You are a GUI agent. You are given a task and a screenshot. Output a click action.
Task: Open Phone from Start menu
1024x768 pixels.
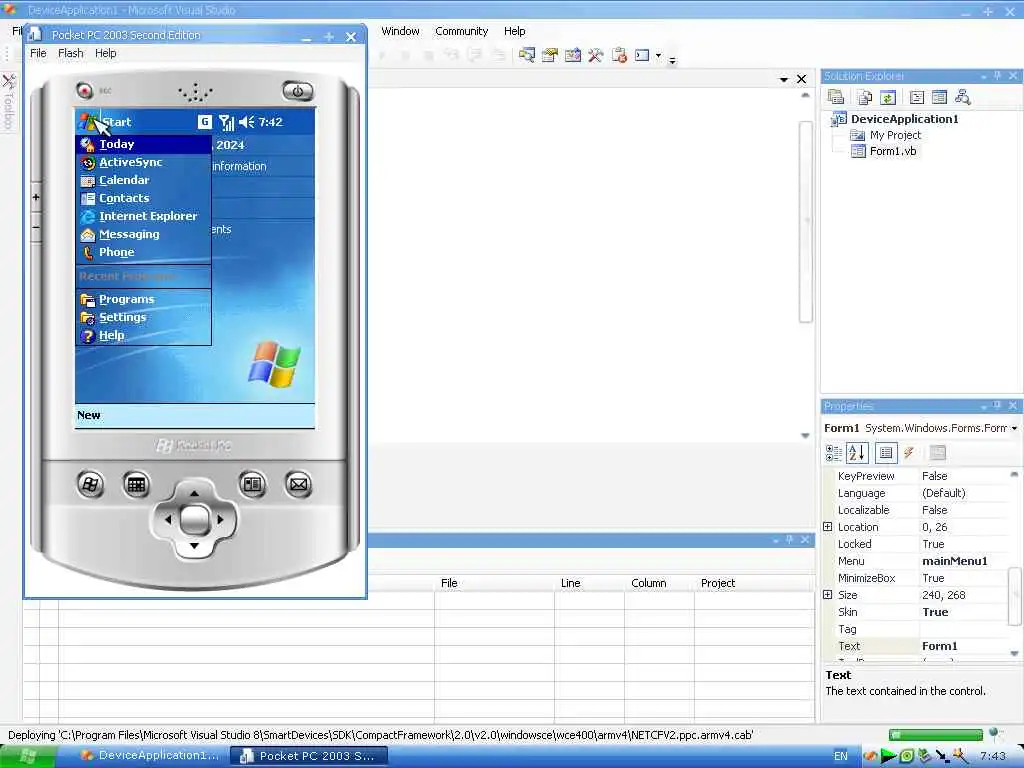tap(144, 252)
